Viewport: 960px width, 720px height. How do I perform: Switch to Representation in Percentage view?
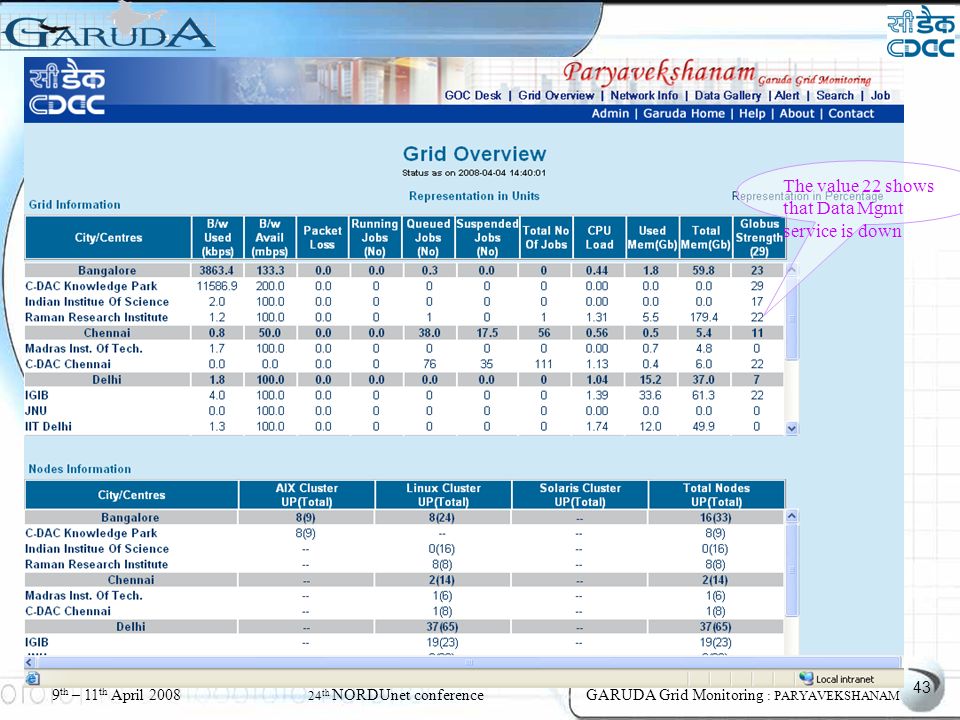(808, 196)
